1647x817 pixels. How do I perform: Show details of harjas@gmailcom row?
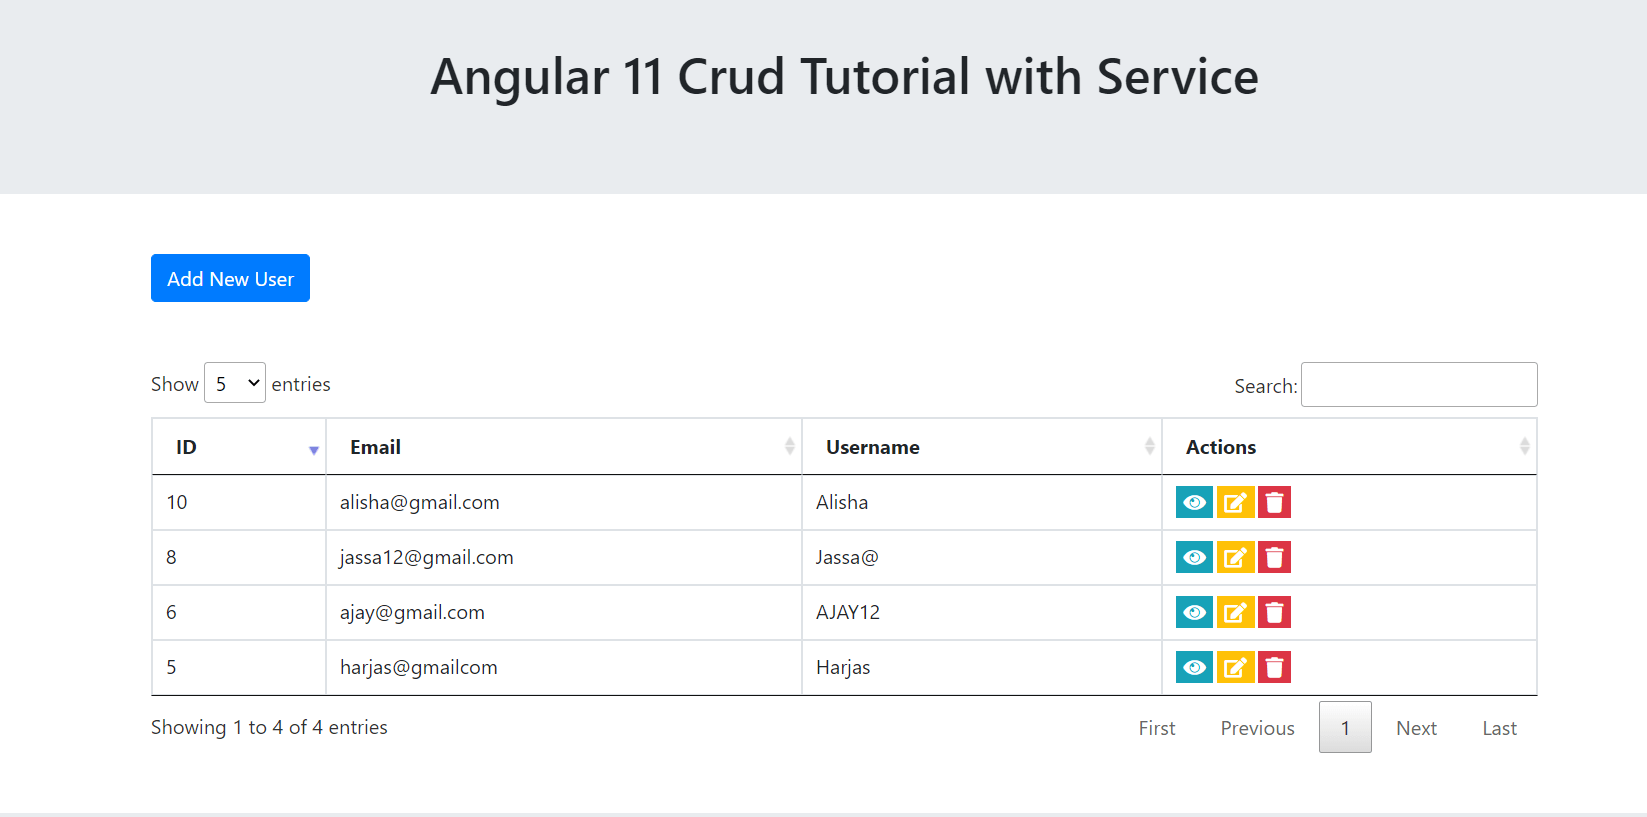tap(1194, 667)
